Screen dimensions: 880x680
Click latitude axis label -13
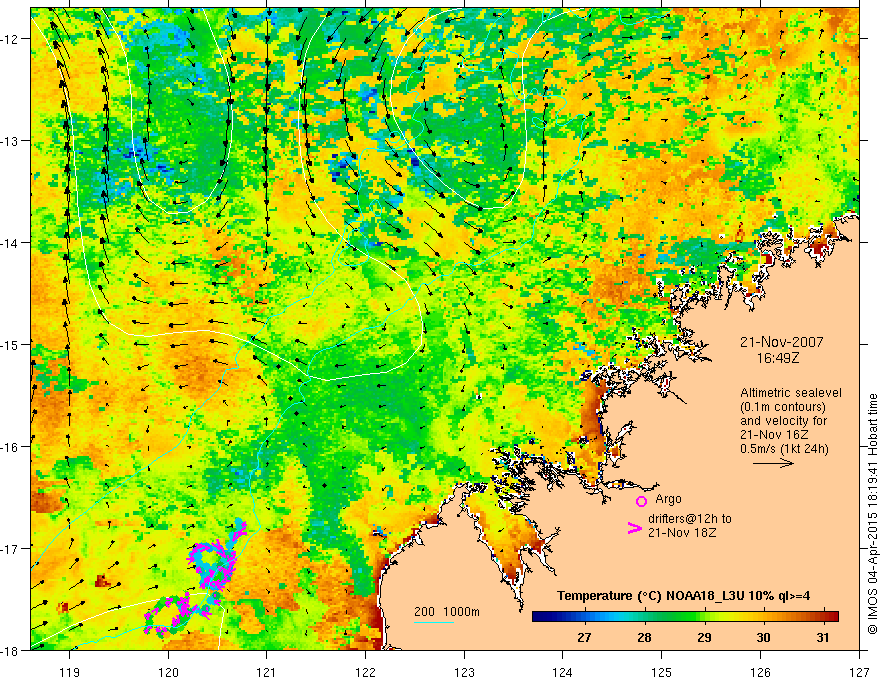click(x=11, y=141)
